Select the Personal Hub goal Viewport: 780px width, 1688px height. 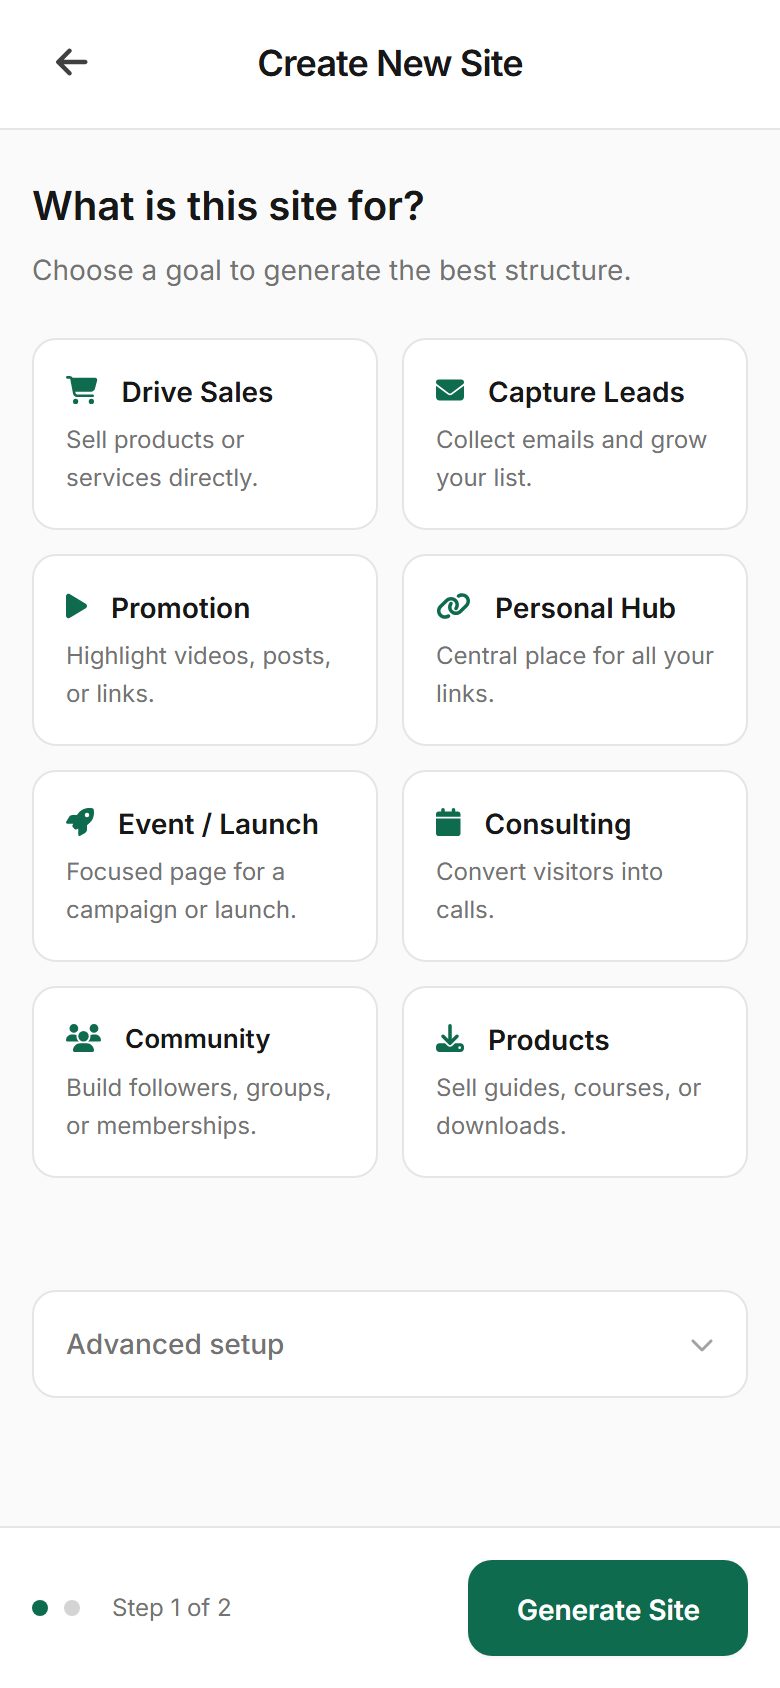click(x=574, y=649)
